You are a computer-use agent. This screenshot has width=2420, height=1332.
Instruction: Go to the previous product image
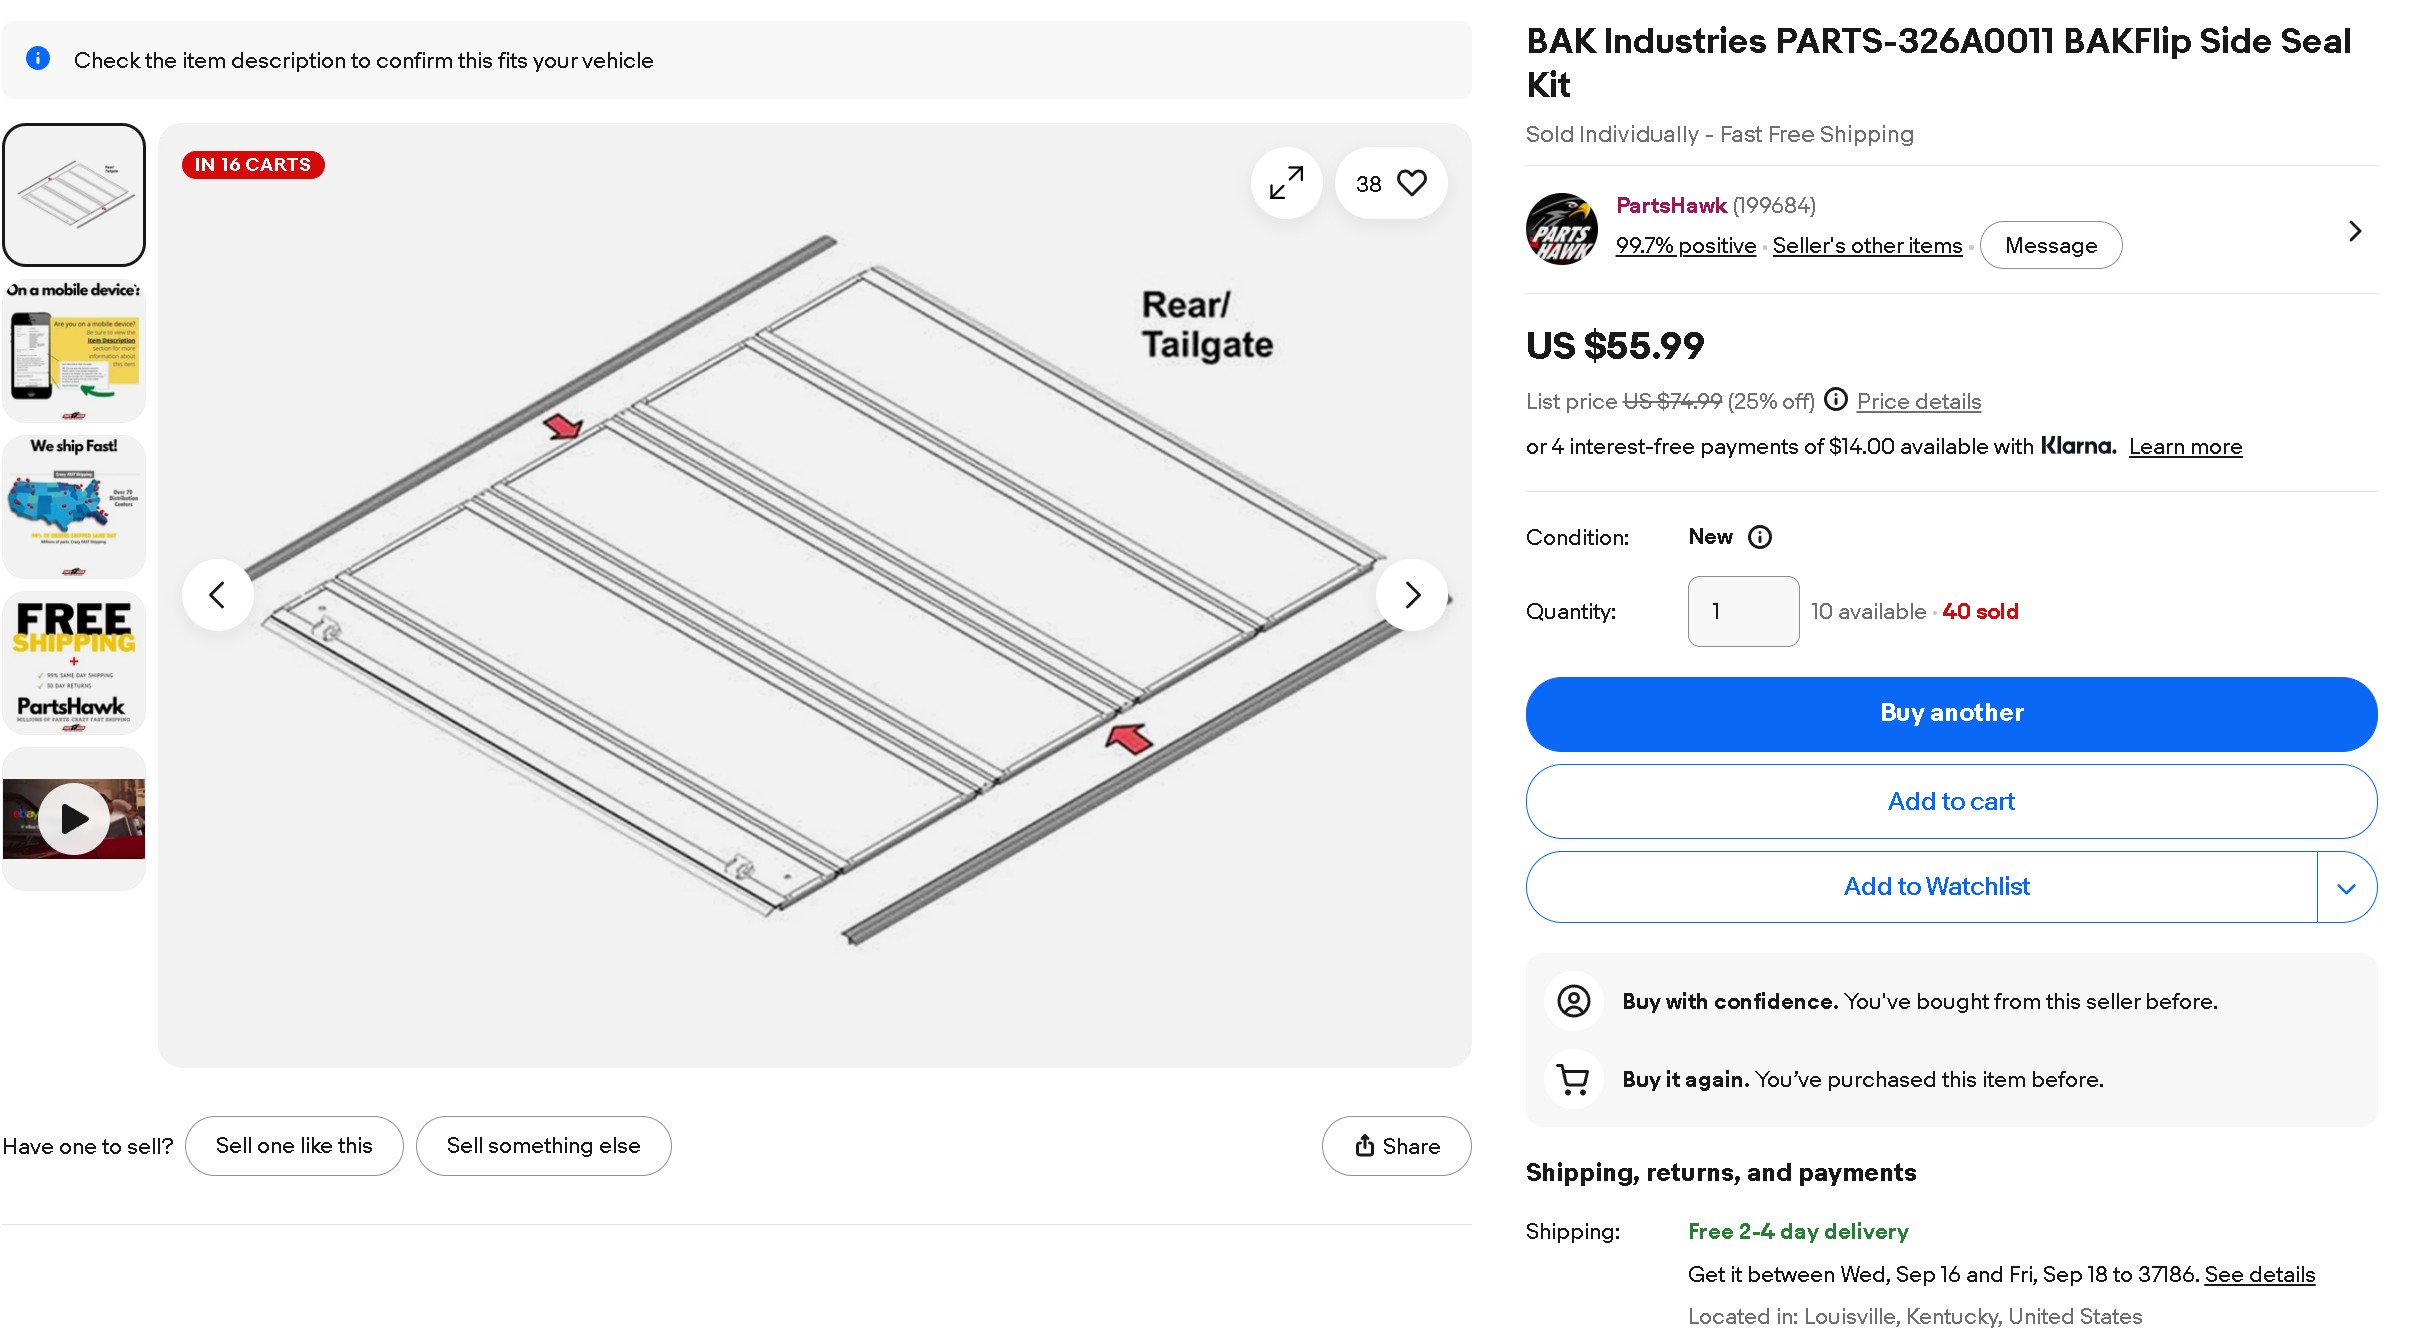click(x=217, y=595)
